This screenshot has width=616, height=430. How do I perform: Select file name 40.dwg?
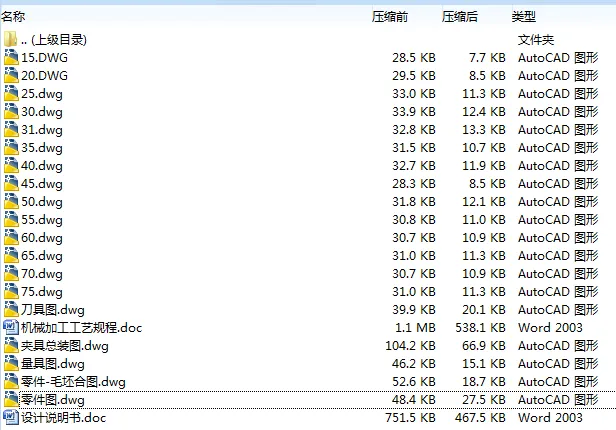click(42, 167)
